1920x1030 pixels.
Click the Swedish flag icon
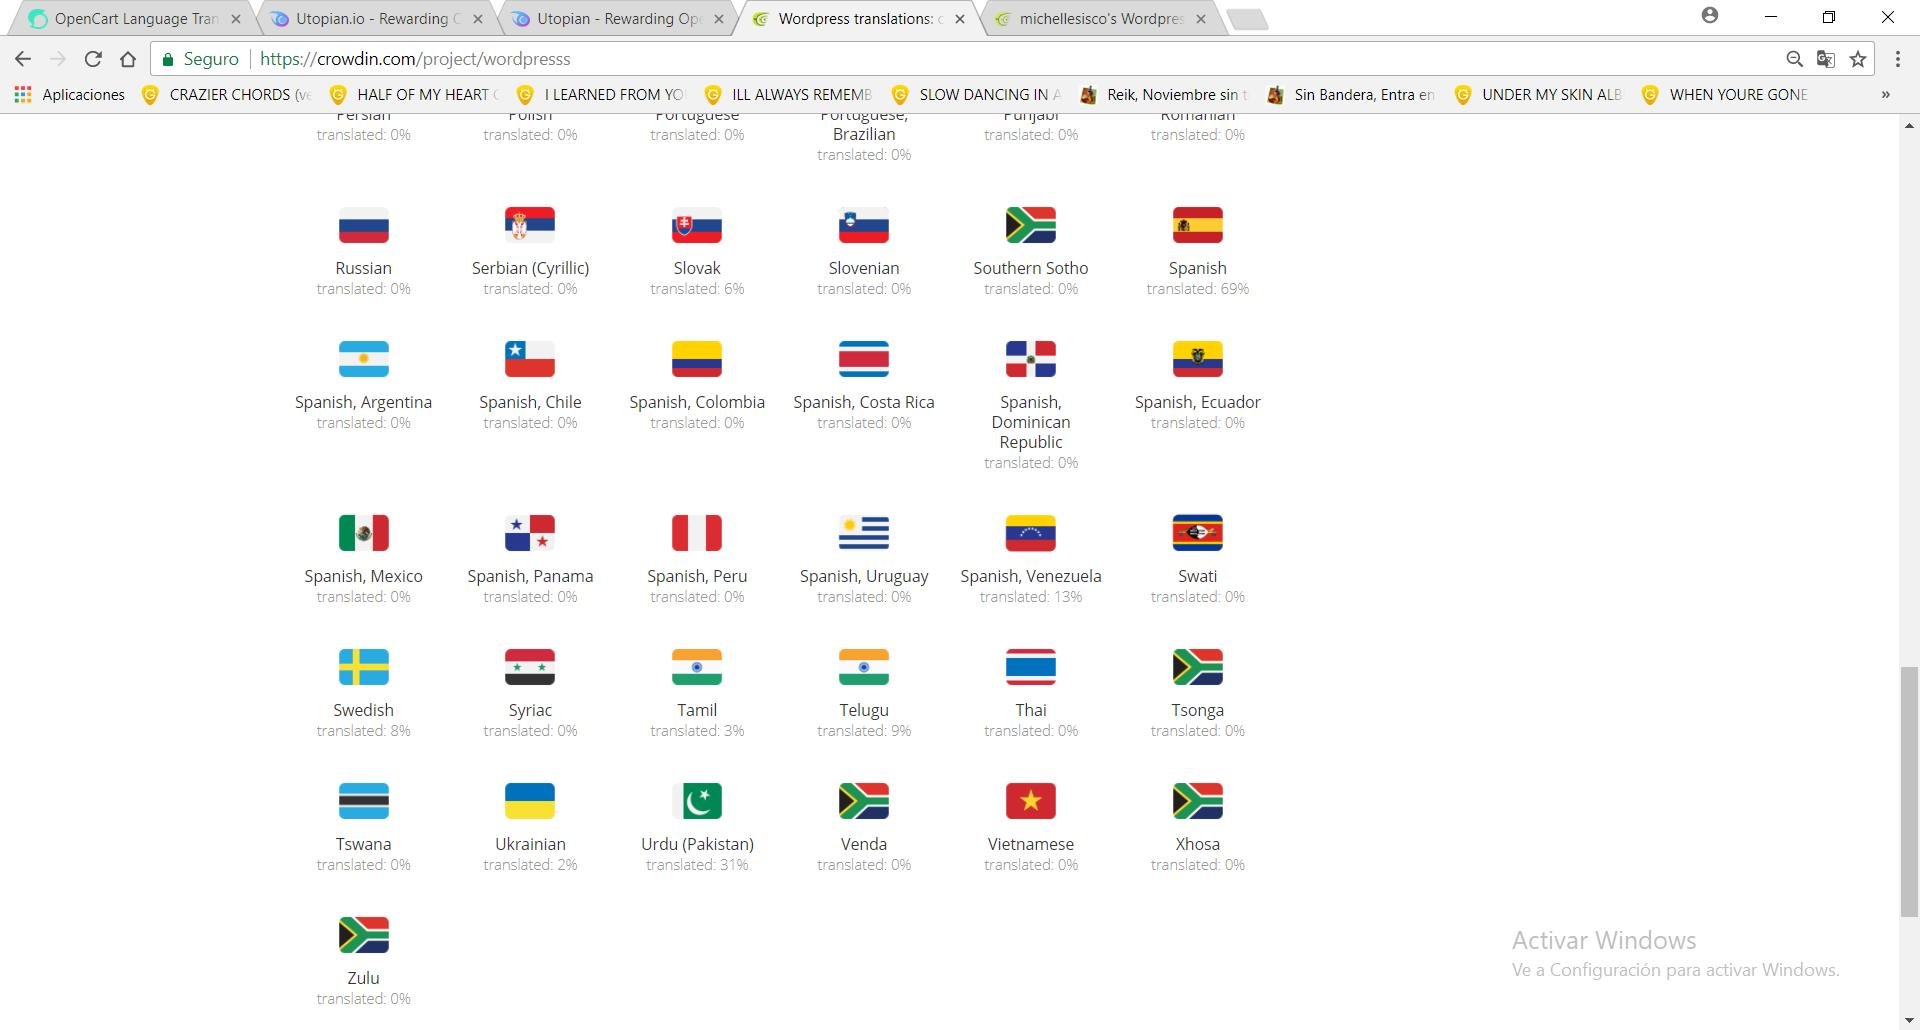tap(363, 668)
